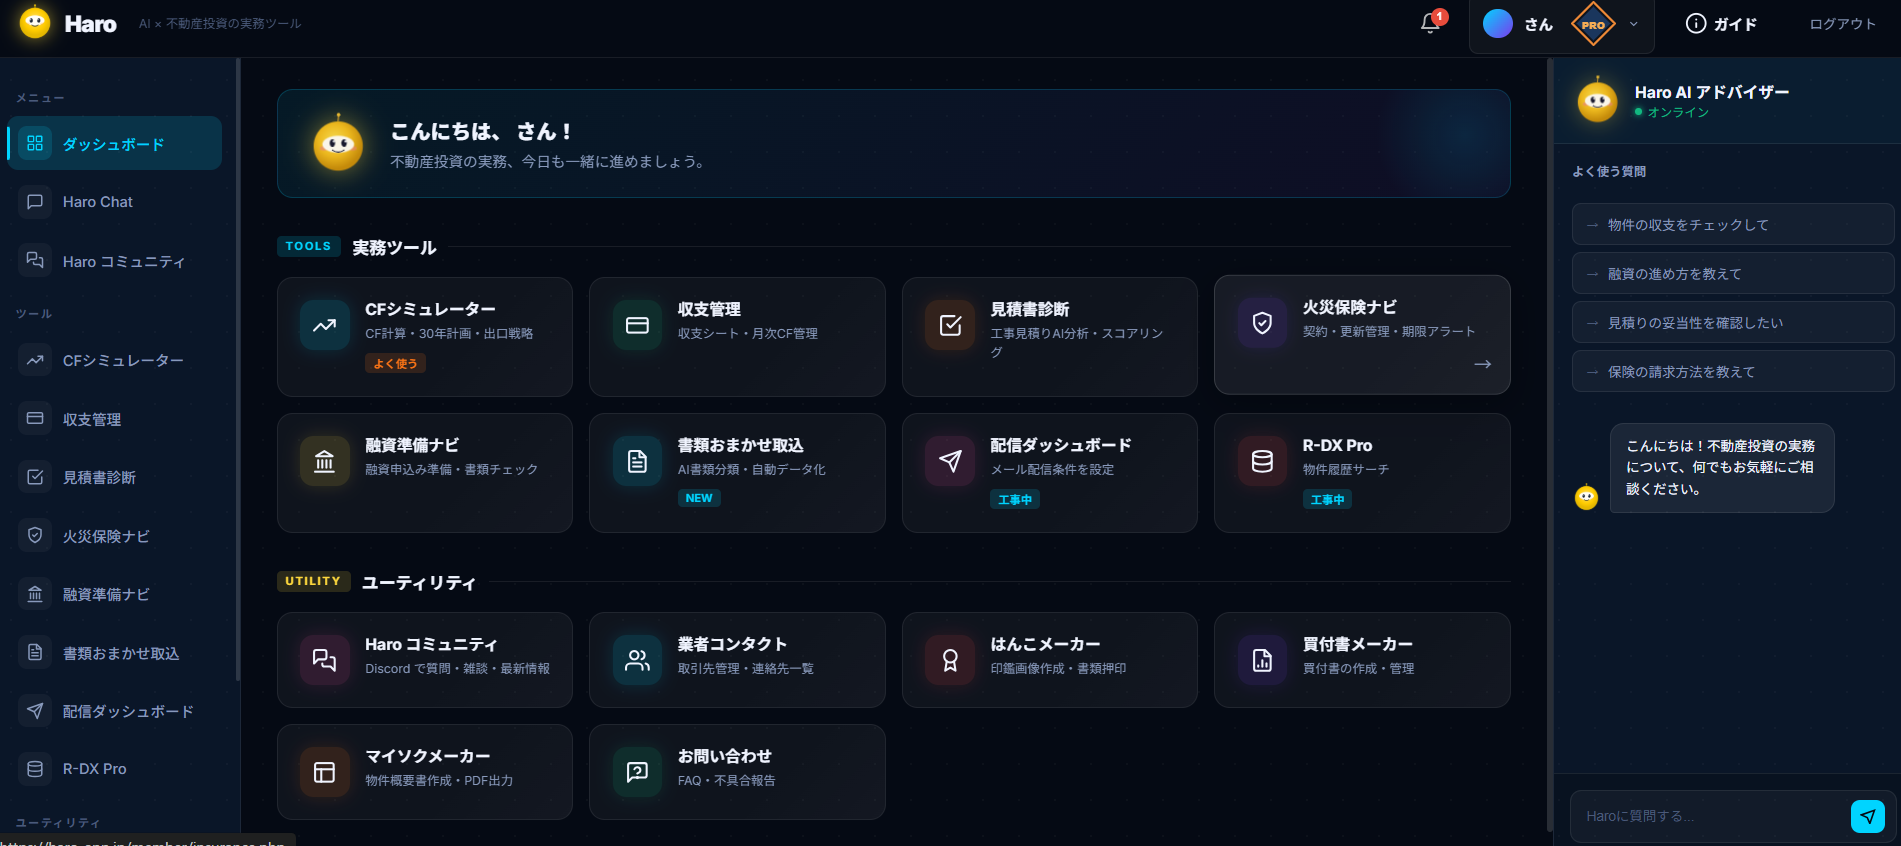The width and height of the screenshot is (1901, 846).
Task: Ask 物件の収支をチェックして suggested question
Action: [x=1732, y=225]
